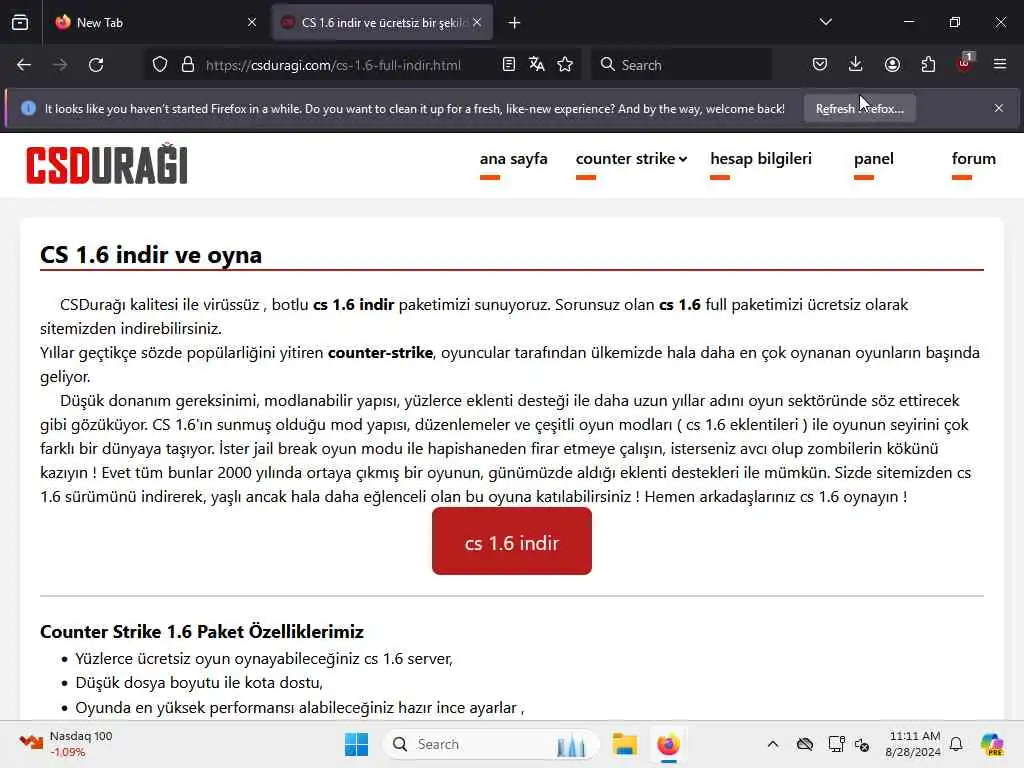Expand the List all tabs chevron
Image resolution: width=1024 pixels, height=768 pixels.
[x=825, y=22]
